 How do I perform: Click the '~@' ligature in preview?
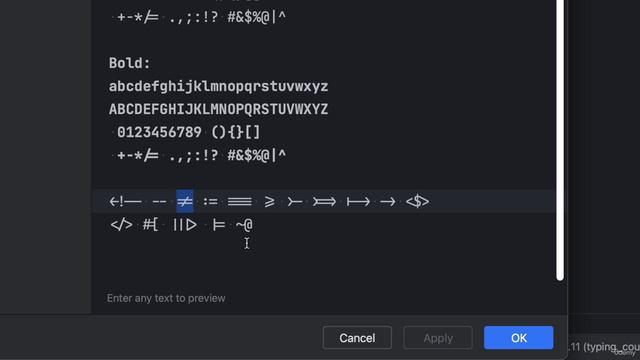(x=244, y=224)
